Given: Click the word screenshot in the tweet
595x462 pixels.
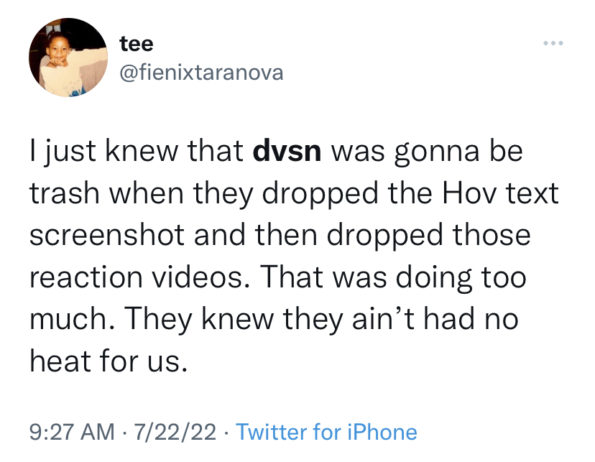Looking at the screenshot, I should tap(107, 235).
